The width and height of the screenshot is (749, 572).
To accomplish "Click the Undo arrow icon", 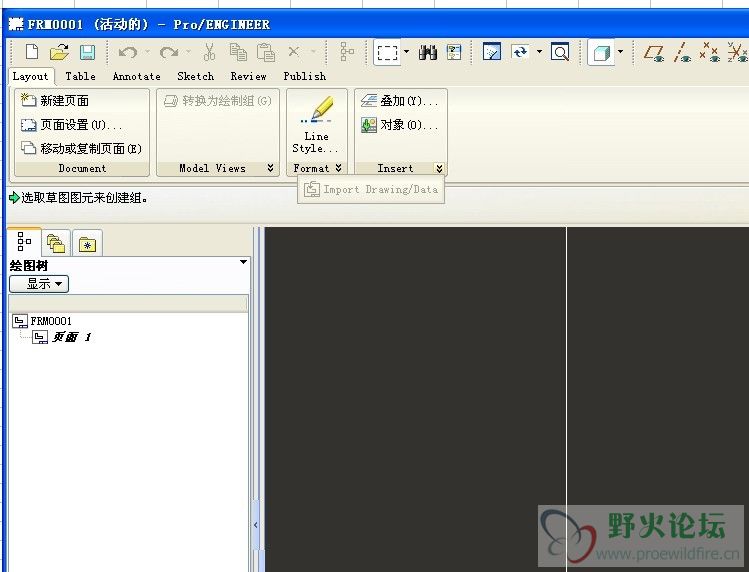I will [x=128, y=52].
